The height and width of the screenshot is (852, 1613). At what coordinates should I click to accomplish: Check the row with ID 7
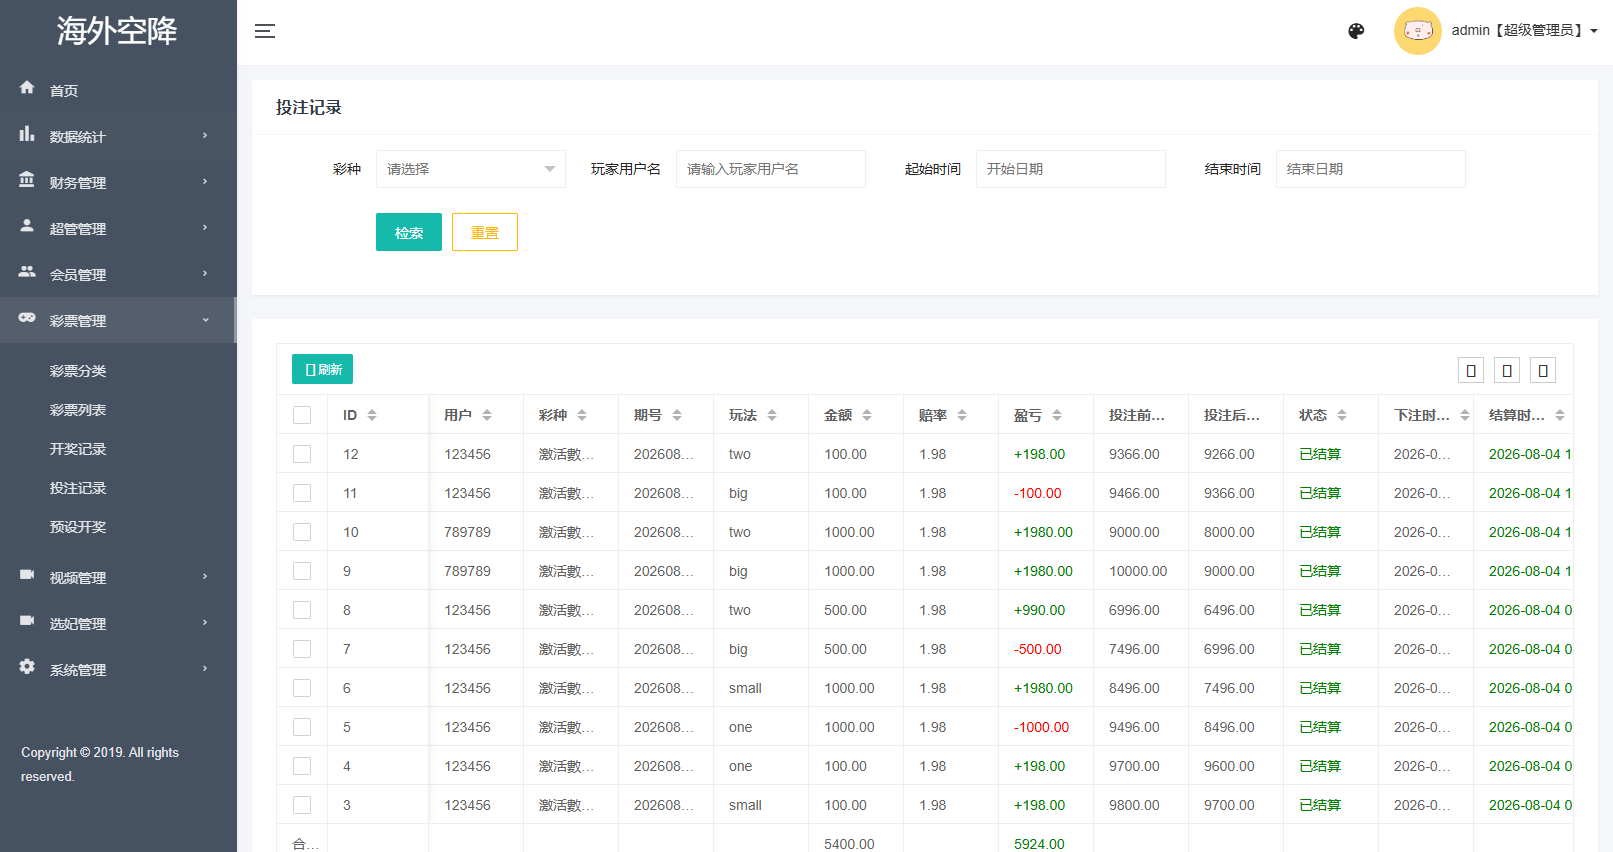pos(302,649)
